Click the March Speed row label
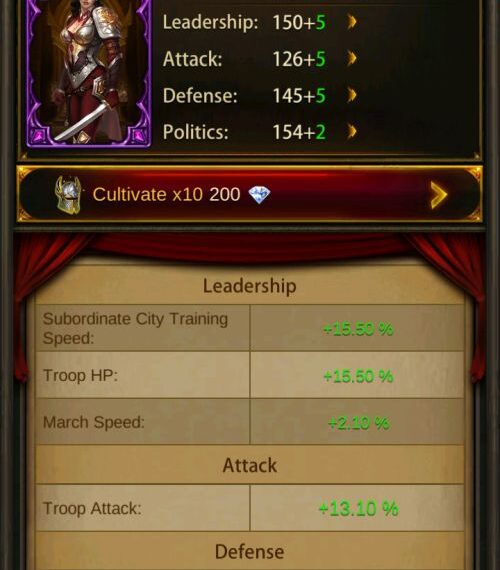This screenshot has width=500, height=570. tap(94, 422)
